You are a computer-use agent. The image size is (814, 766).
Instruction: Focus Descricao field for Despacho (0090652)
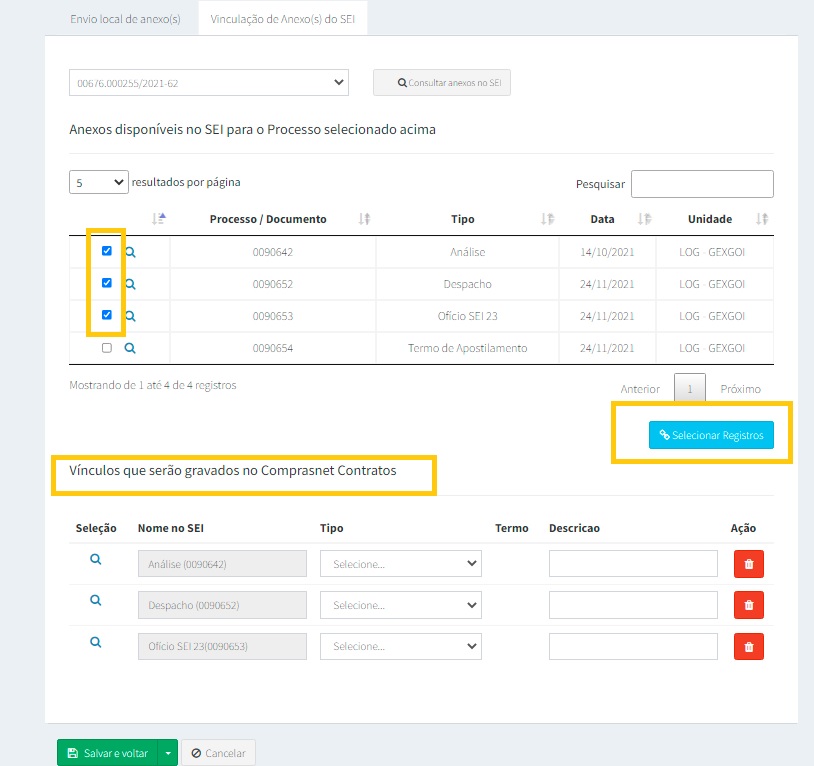(x=633, y=605)
